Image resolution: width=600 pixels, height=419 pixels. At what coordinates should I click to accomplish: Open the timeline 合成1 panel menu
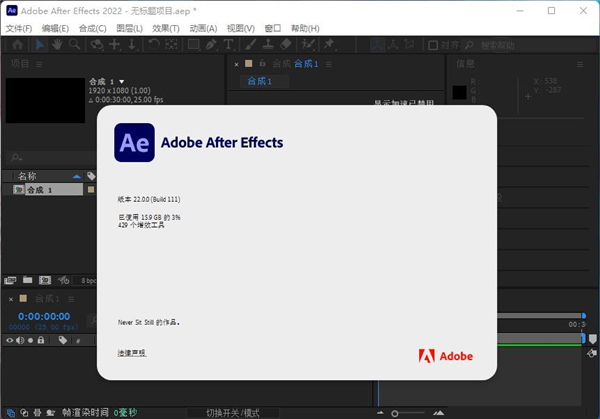(71, 299)
